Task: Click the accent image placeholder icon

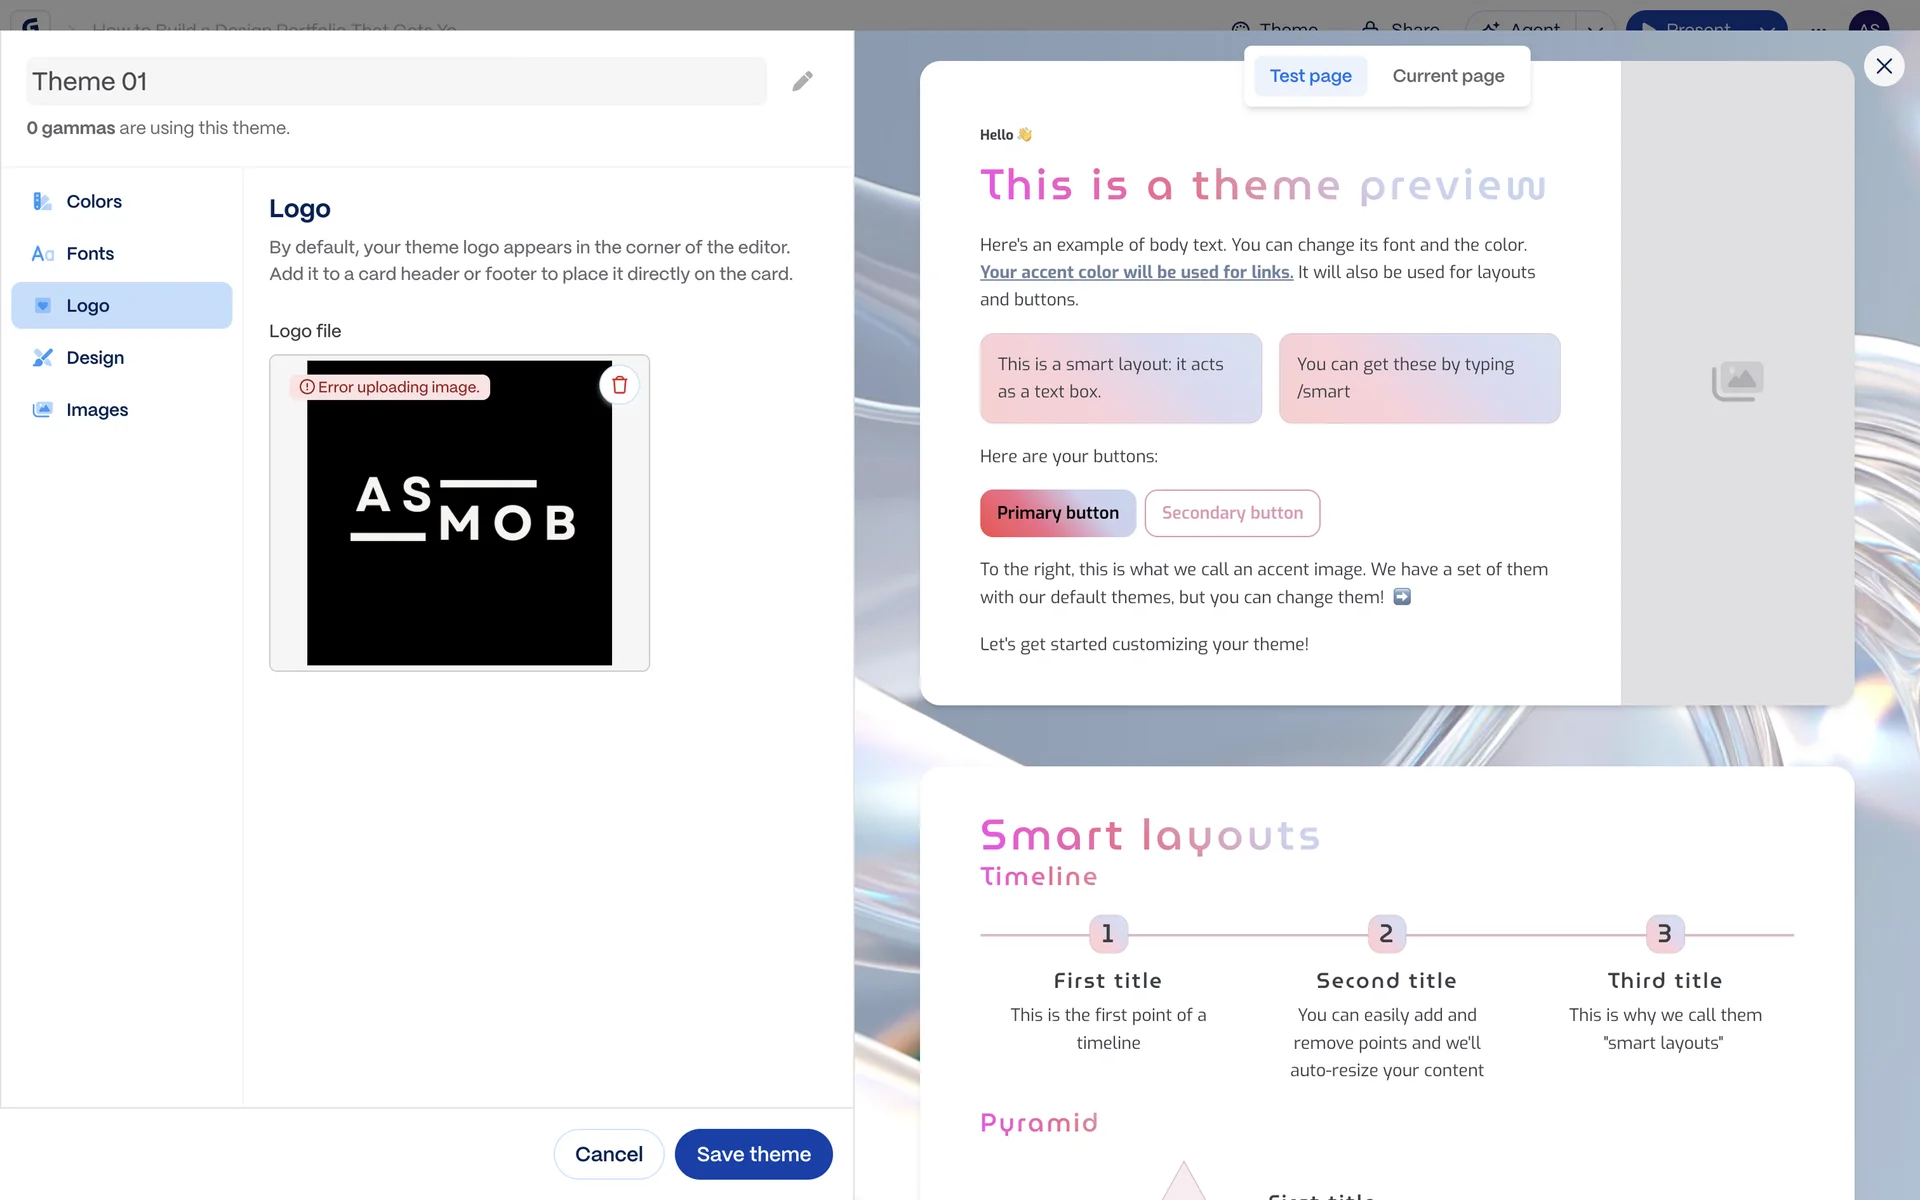Action: coord(1737,381)
